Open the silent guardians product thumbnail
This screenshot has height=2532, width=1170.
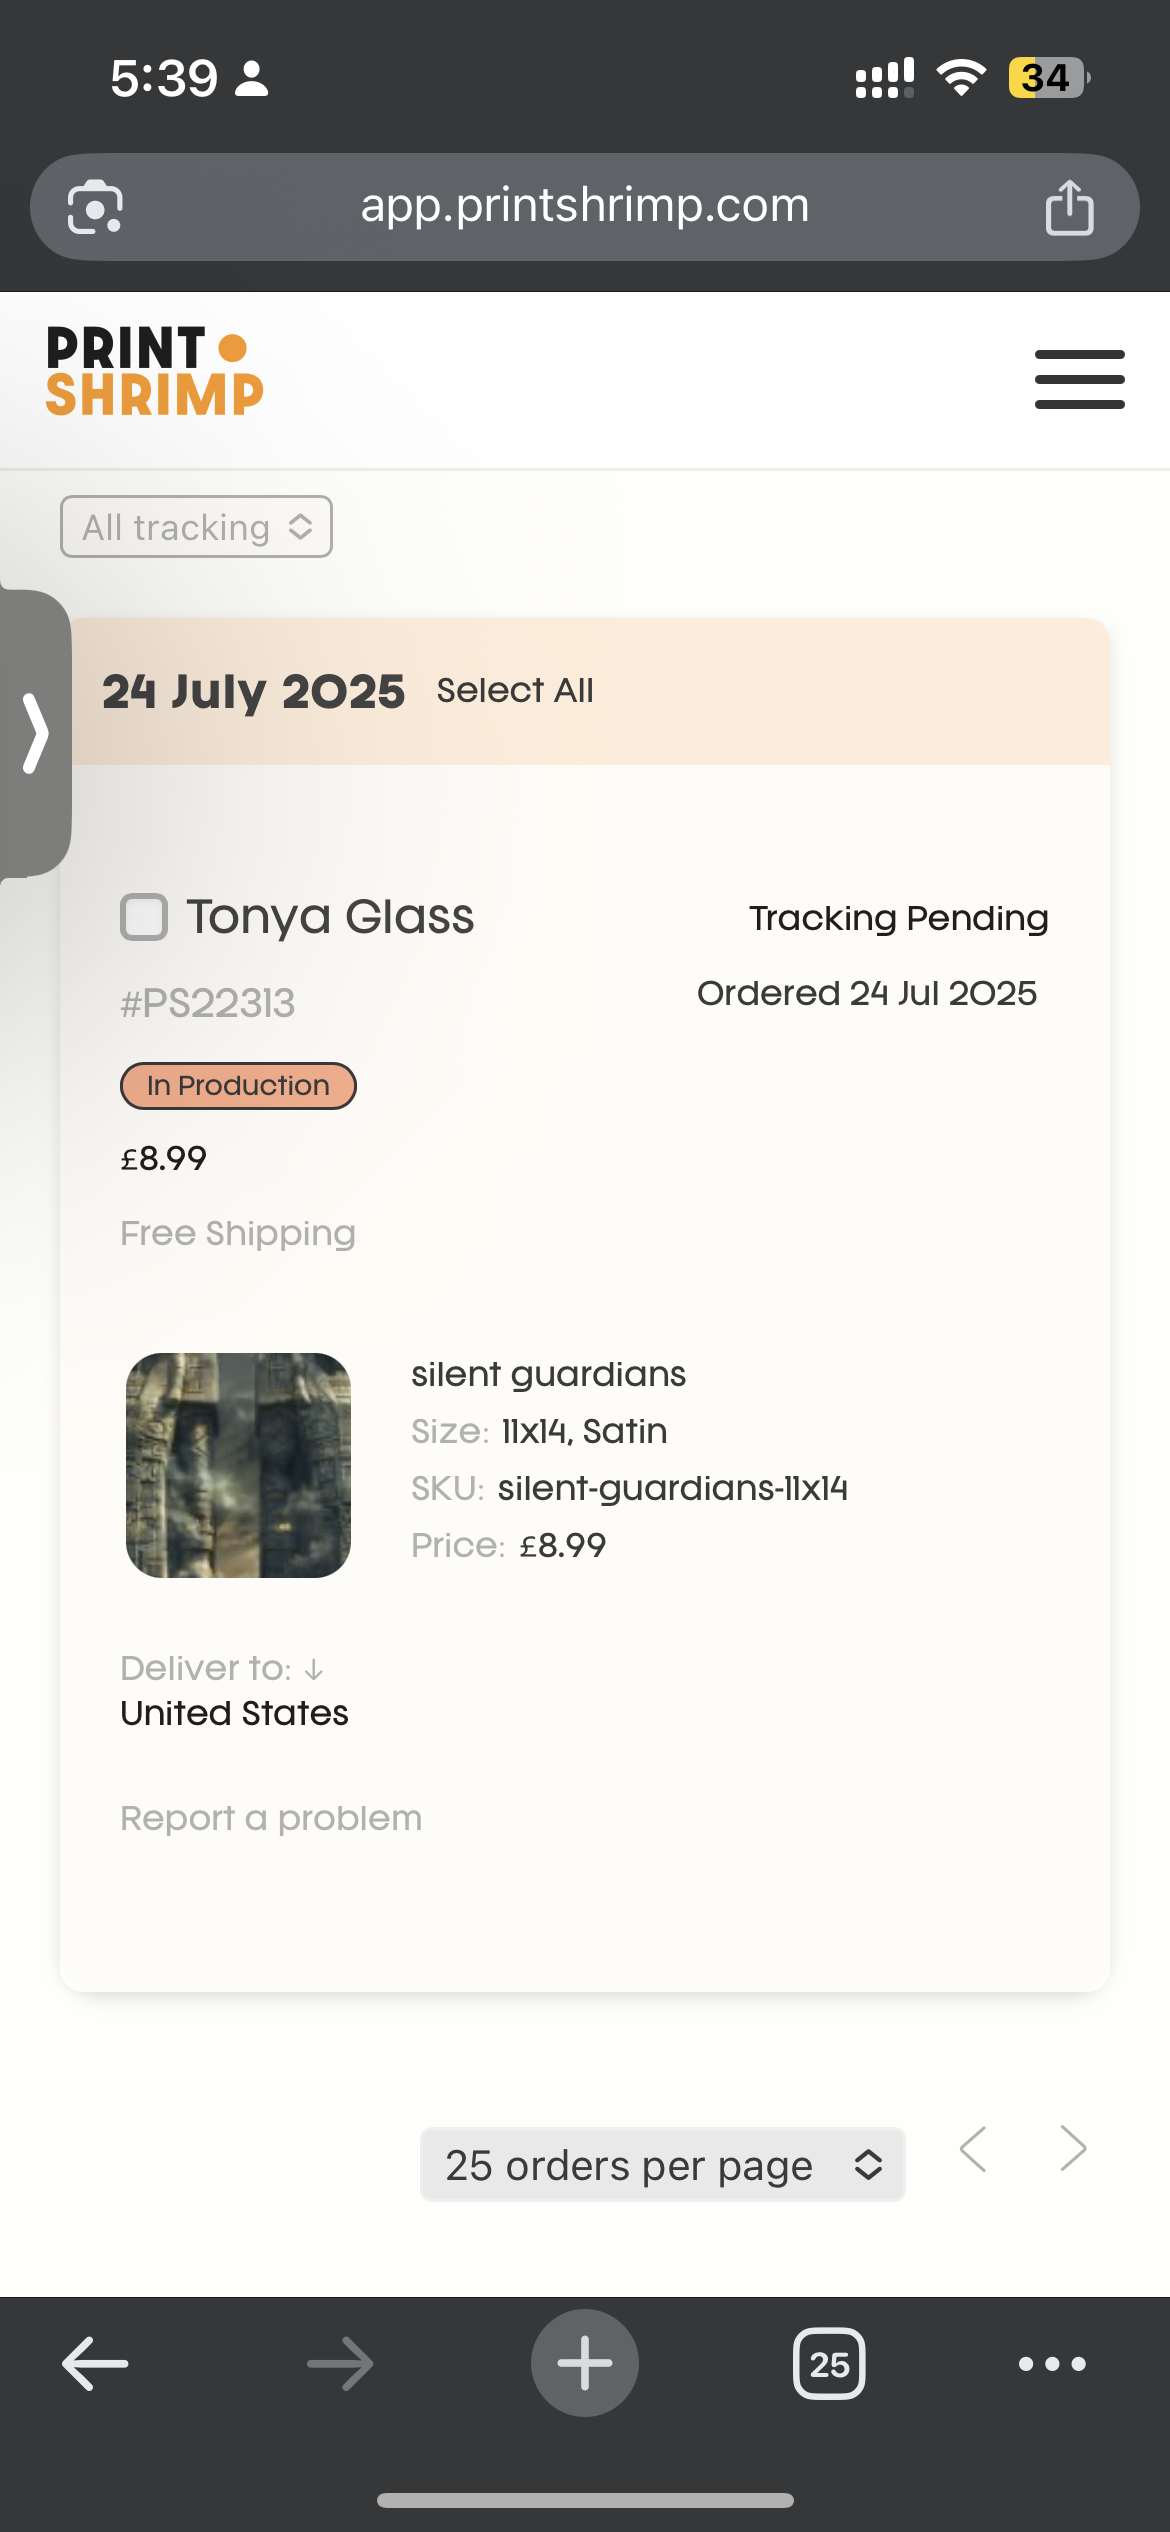point(238,1465)
